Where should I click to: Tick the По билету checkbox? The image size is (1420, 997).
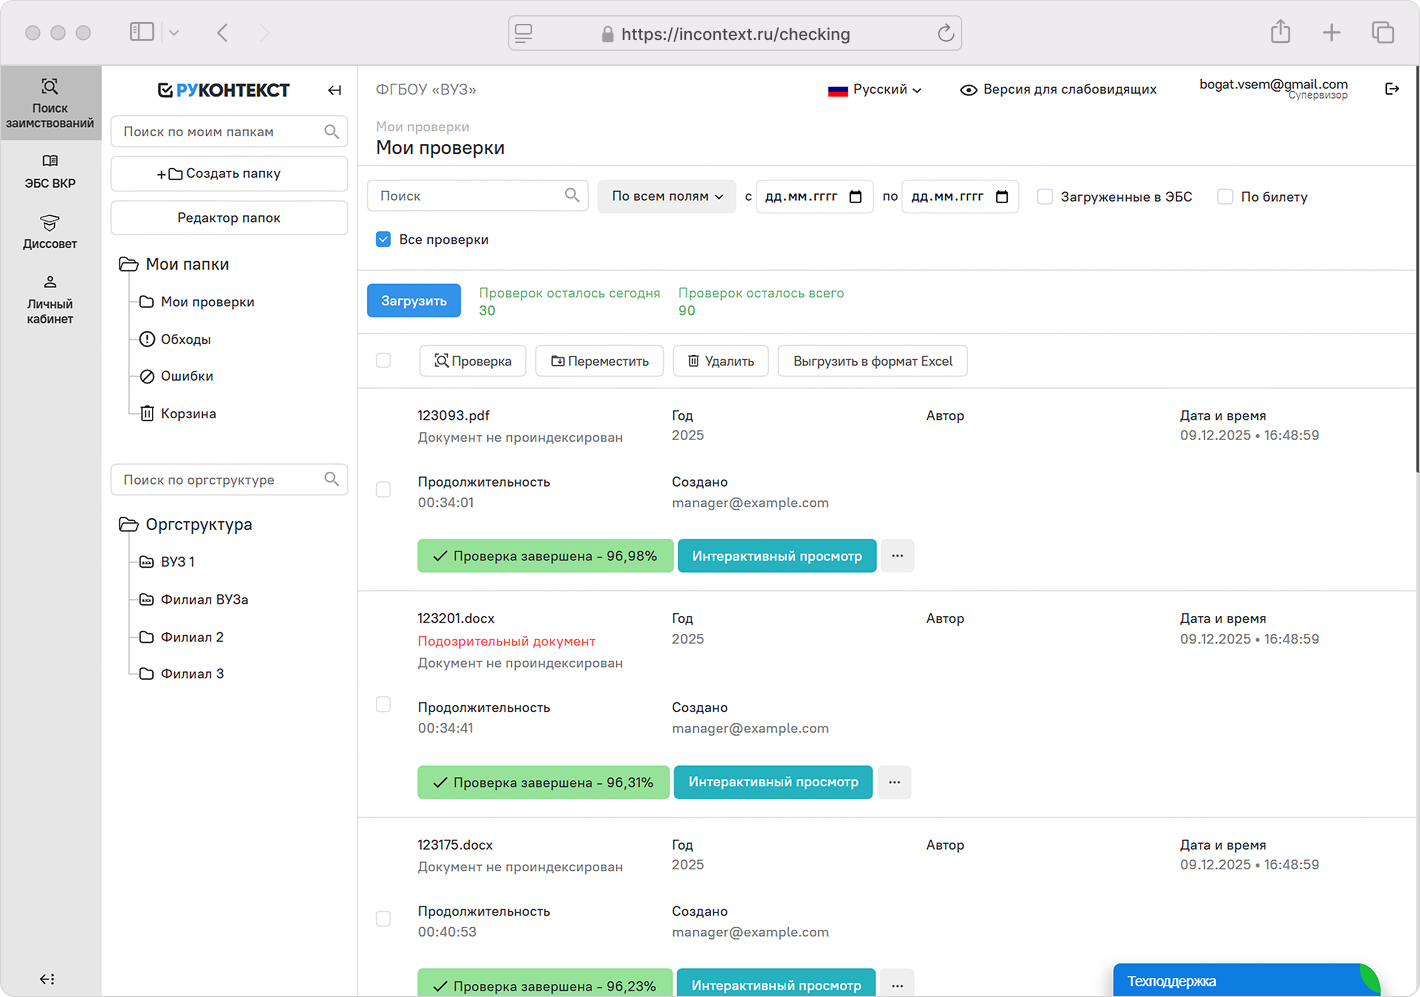click(1225, 197)
